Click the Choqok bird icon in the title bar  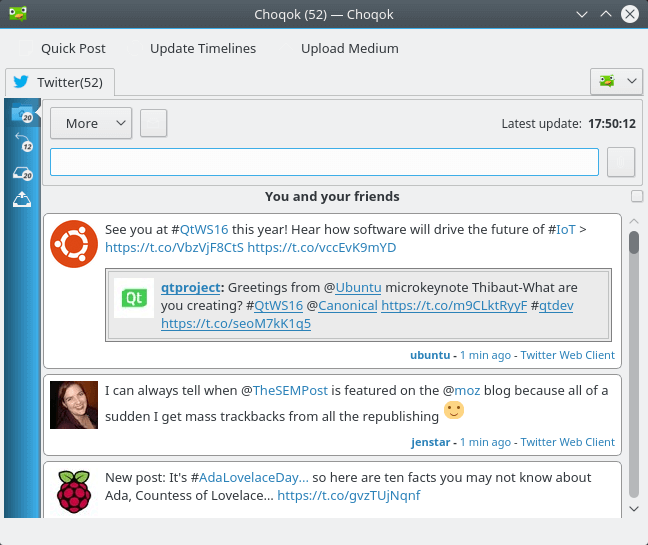pyautogui.click(x=17, y=15)
